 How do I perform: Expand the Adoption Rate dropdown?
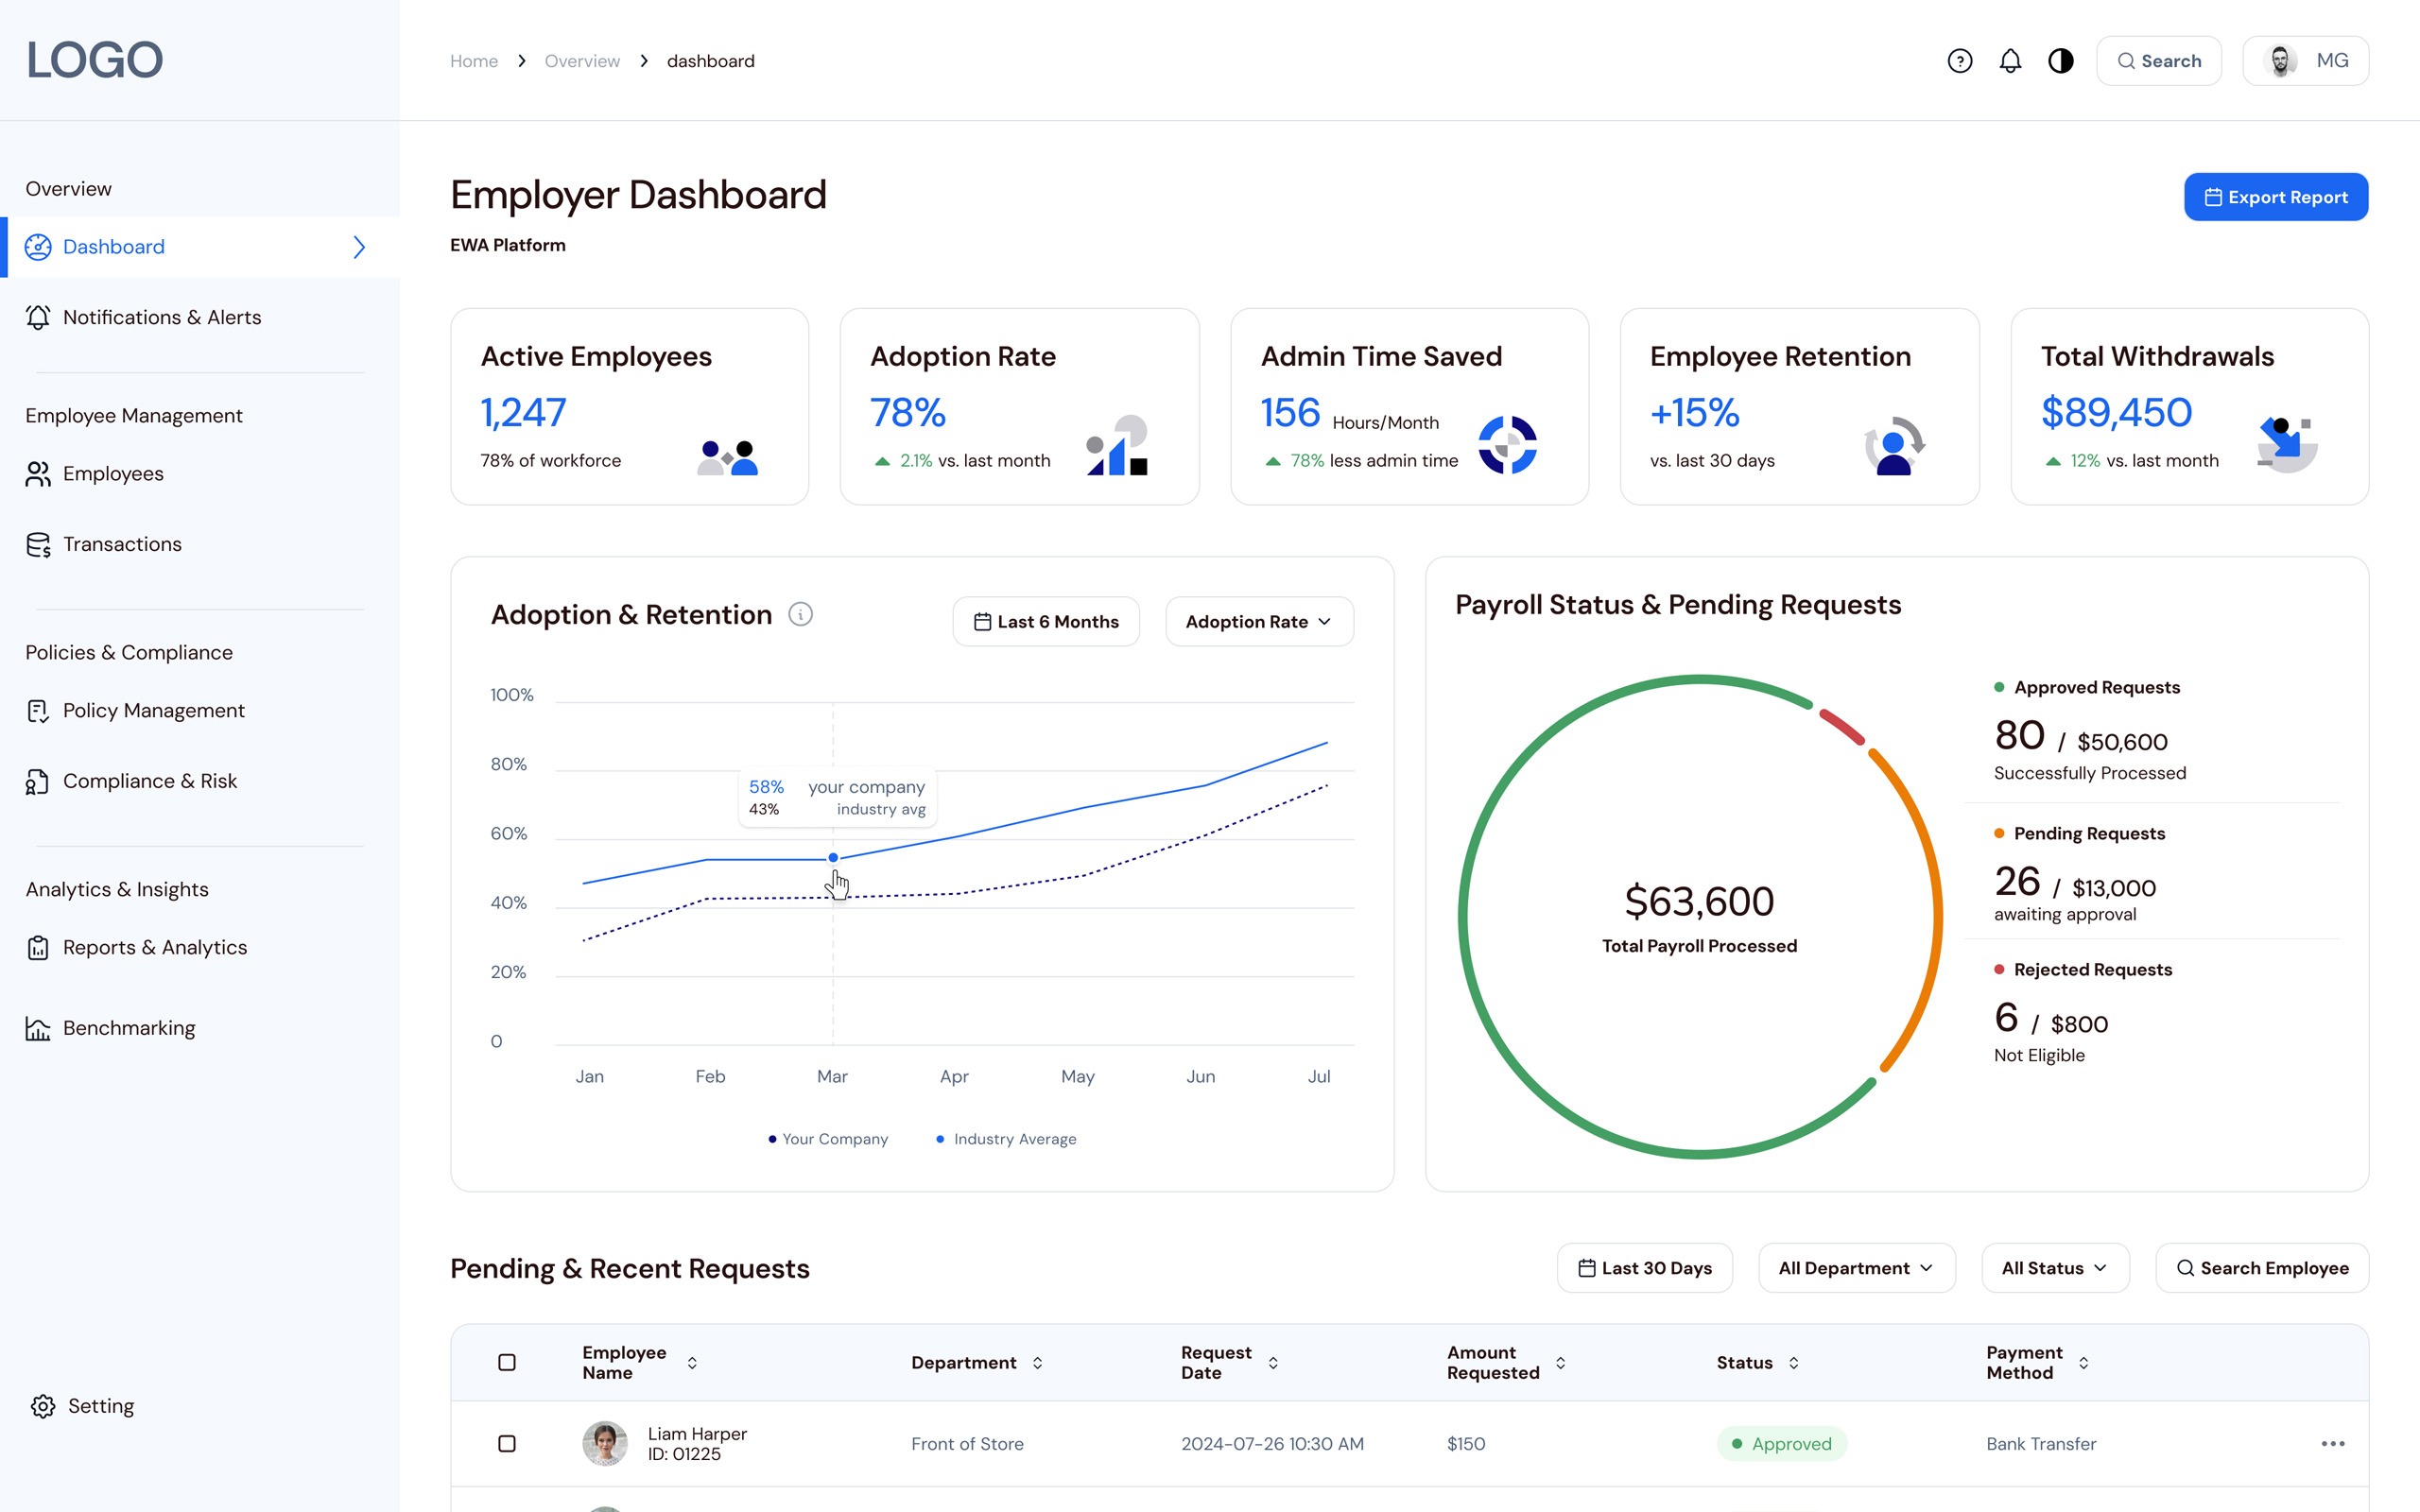[1258, 622]
